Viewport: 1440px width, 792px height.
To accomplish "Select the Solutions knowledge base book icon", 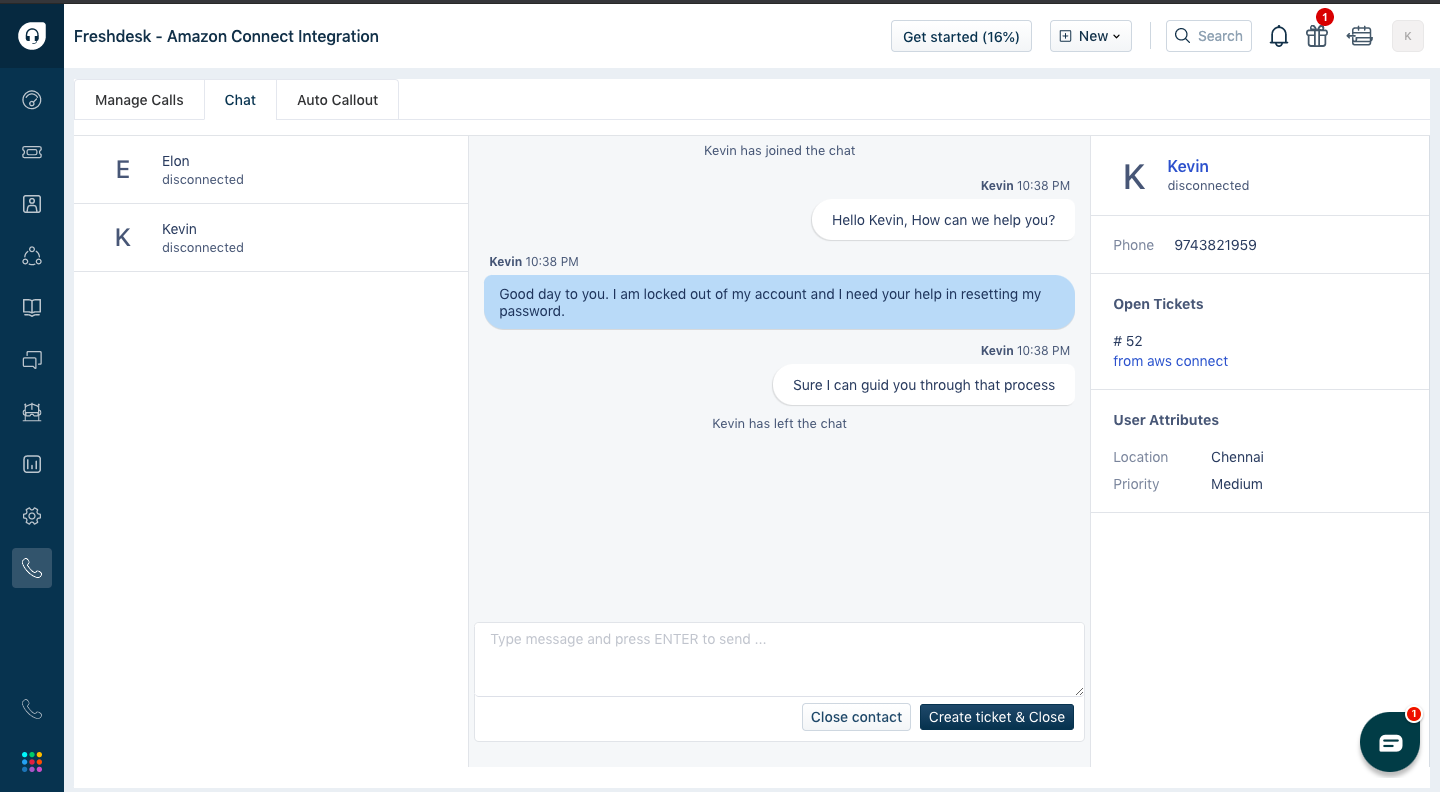I will [x=32, y=308].
